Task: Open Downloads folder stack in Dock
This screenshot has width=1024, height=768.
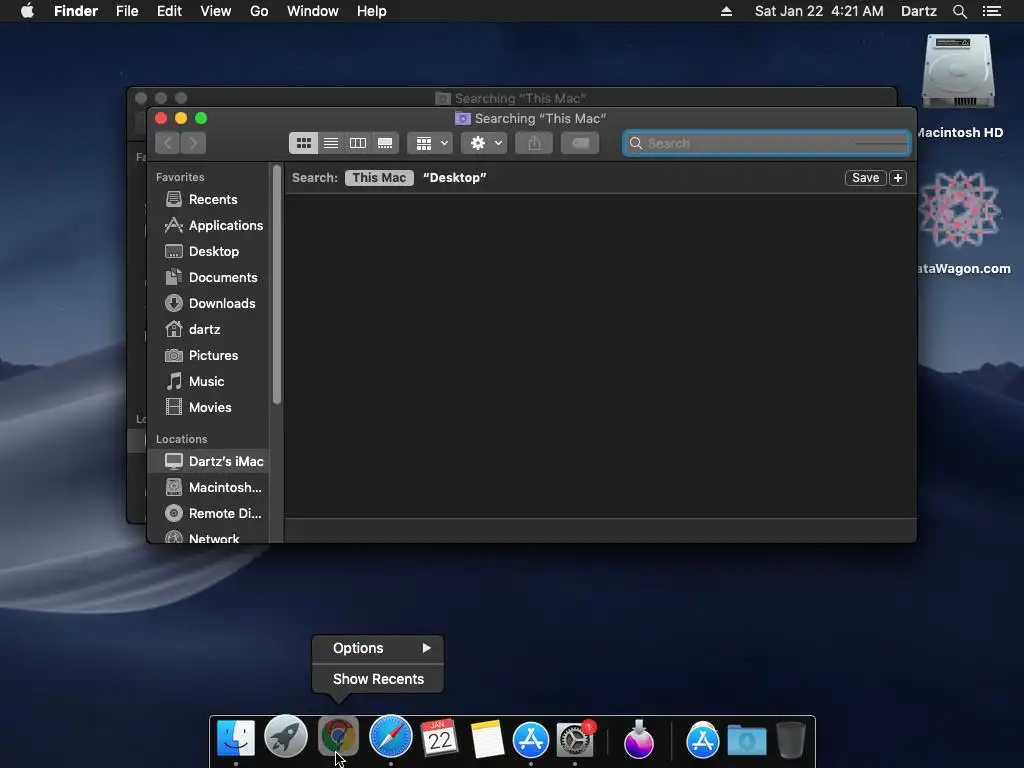Action: pos(746,741)
